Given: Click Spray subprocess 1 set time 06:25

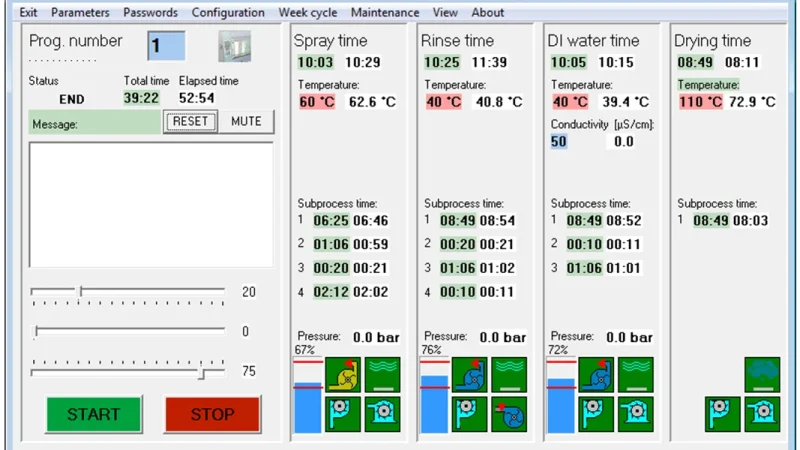Looking at the screenshot, I should [x=331, y=220].
